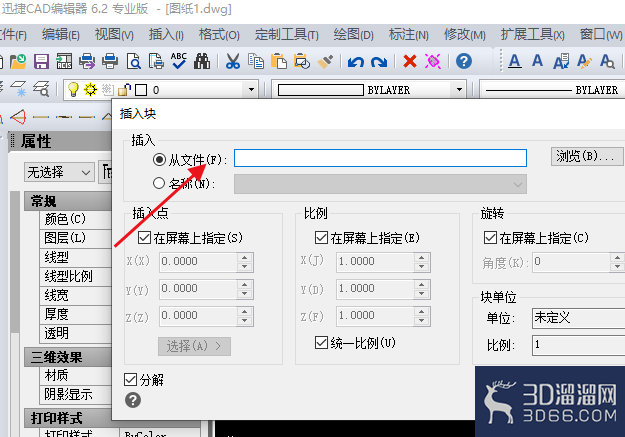The image size is (625, 437).
Task: Click the underlined A text tool icon
Action: coord(515,61)
